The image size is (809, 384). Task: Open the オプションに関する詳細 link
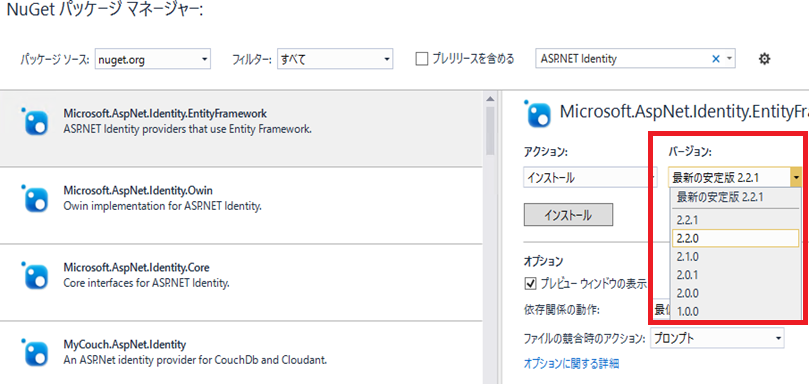click(571, 363)
